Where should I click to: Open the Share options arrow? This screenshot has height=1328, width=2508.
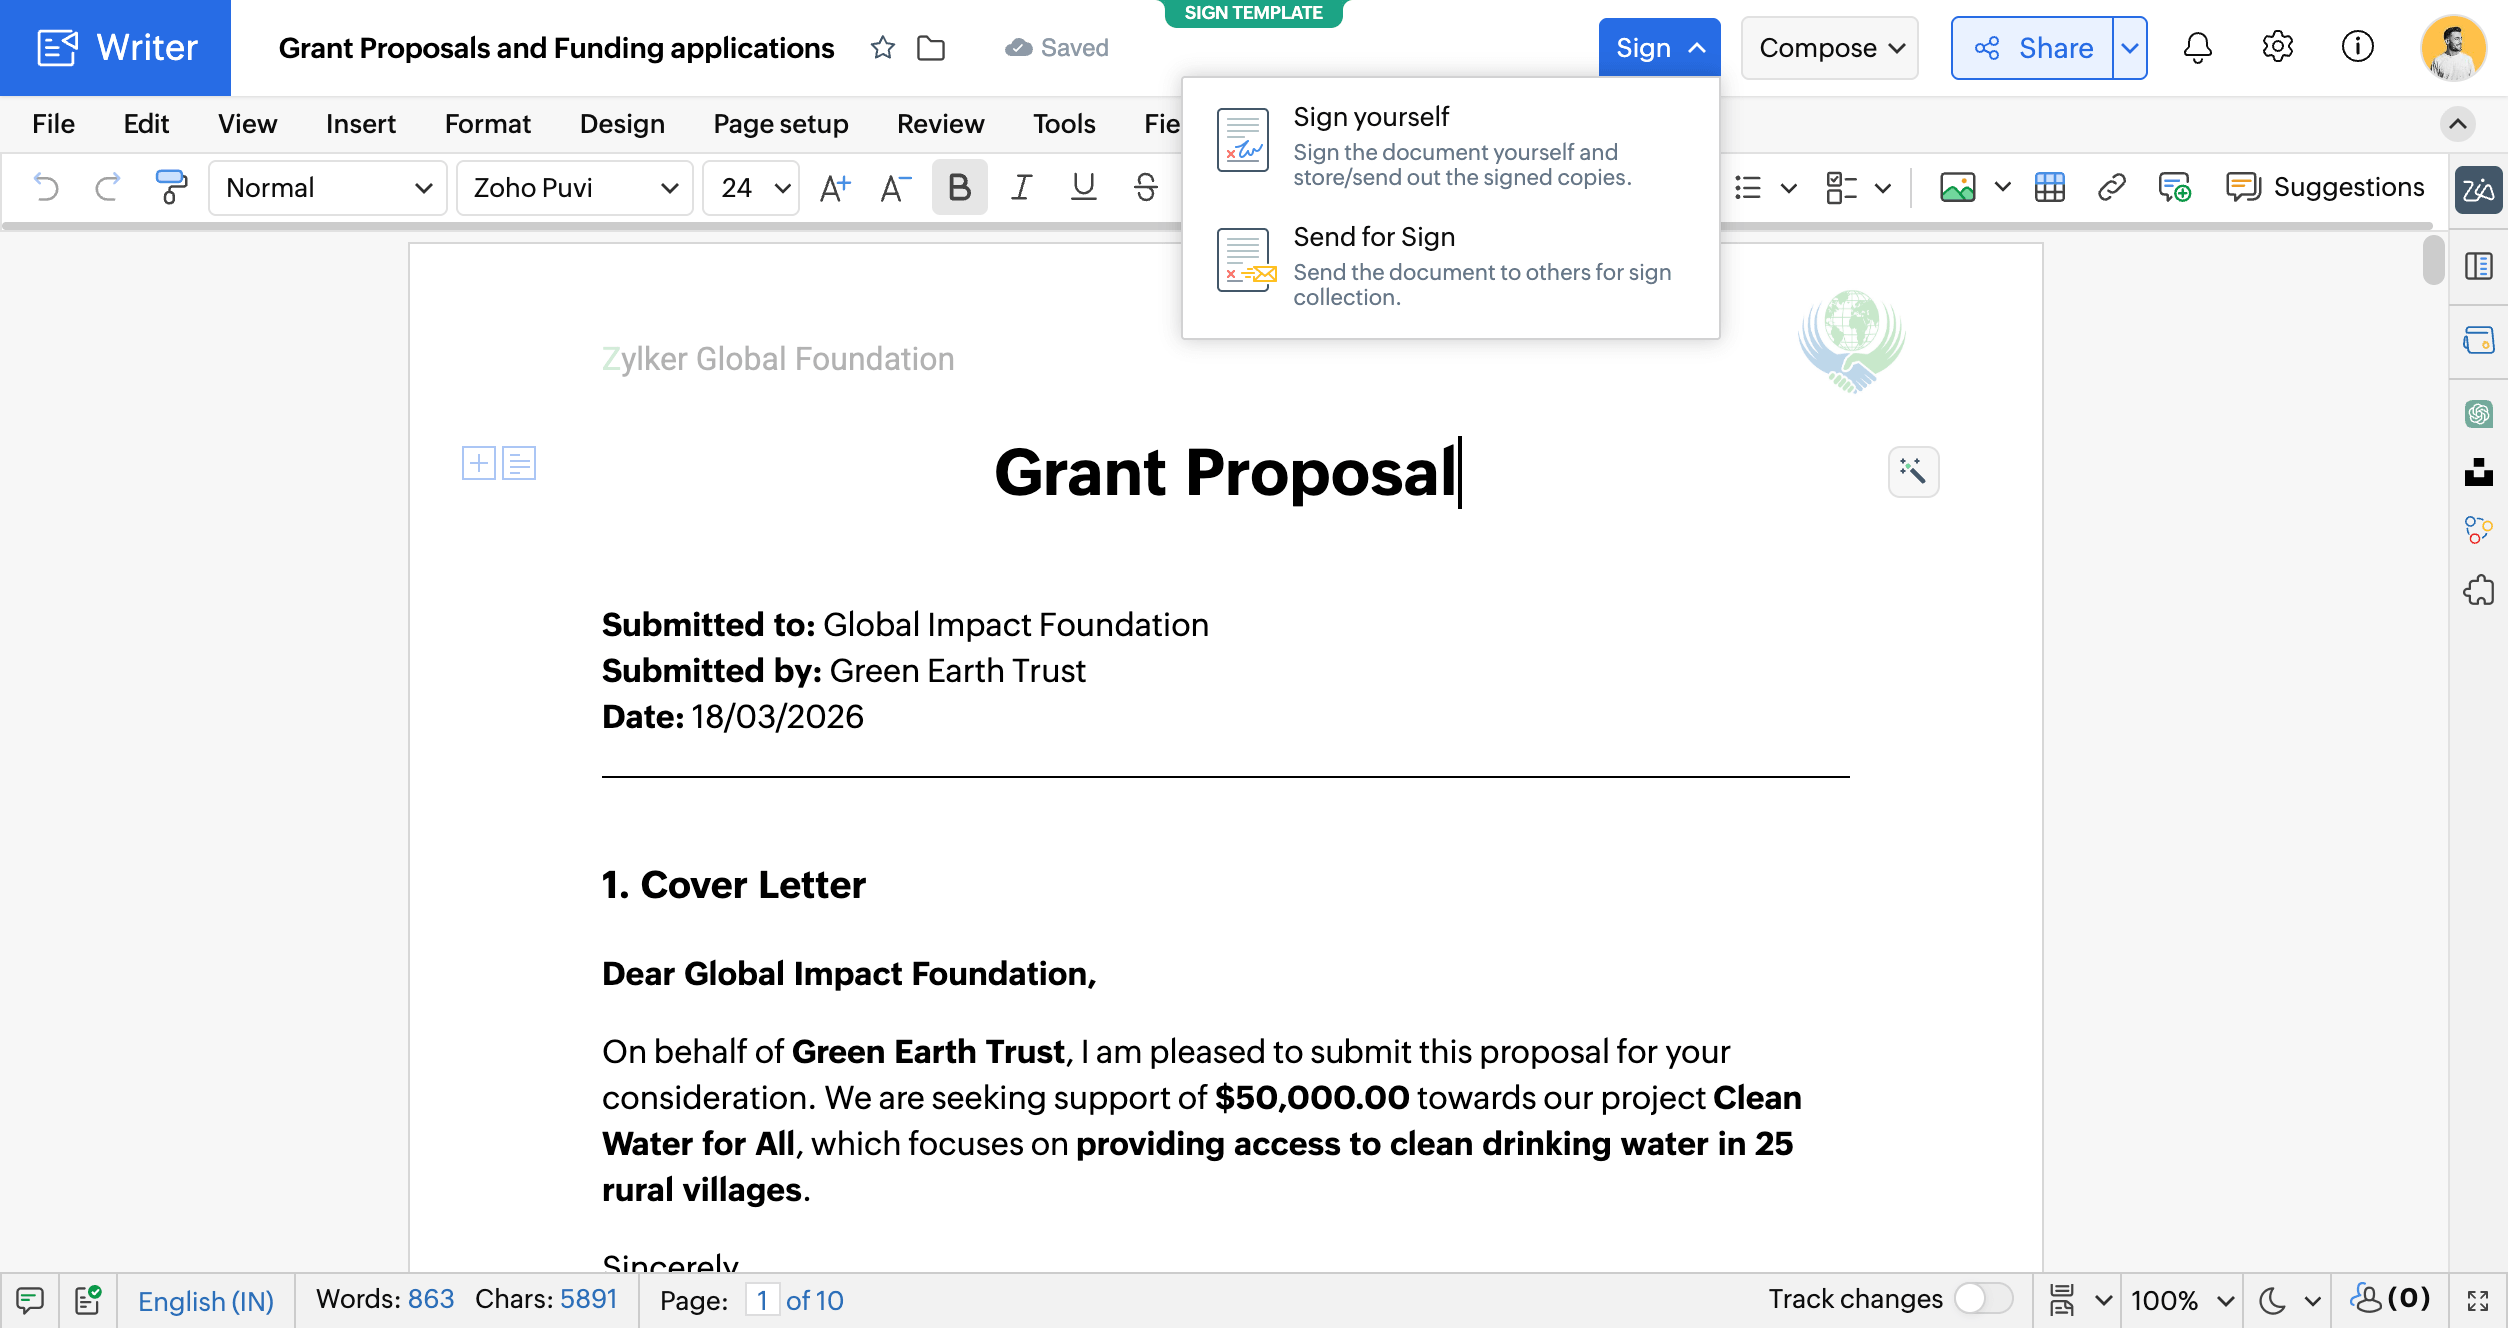click(2130, 48)
